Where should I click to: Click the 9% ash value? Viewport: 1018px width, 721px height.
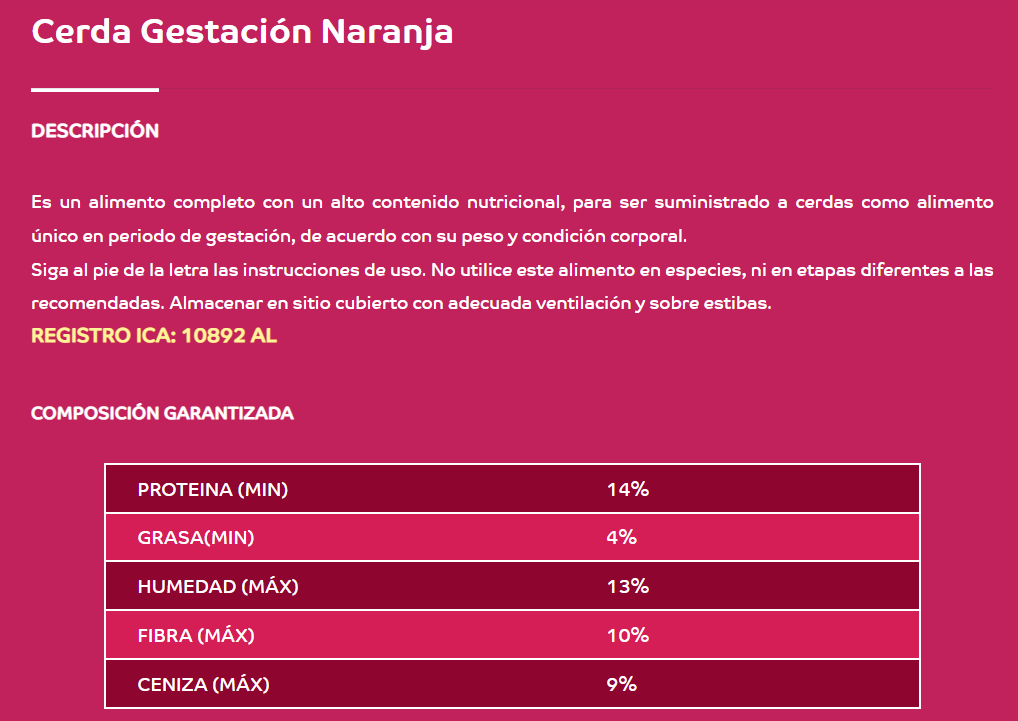click(621, 684)
